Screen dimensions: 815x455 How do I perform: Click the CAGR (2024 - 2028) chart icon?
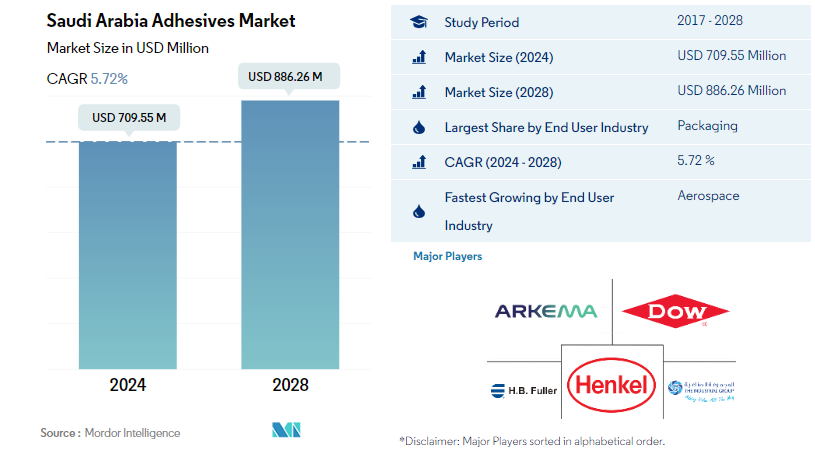[419, 162]
